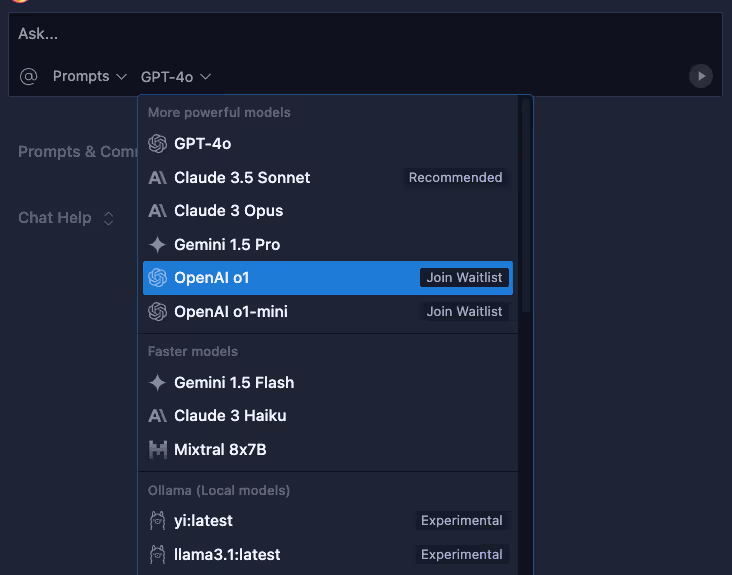Click the Ollama llama icon beside llama3.1:latest

157,554
